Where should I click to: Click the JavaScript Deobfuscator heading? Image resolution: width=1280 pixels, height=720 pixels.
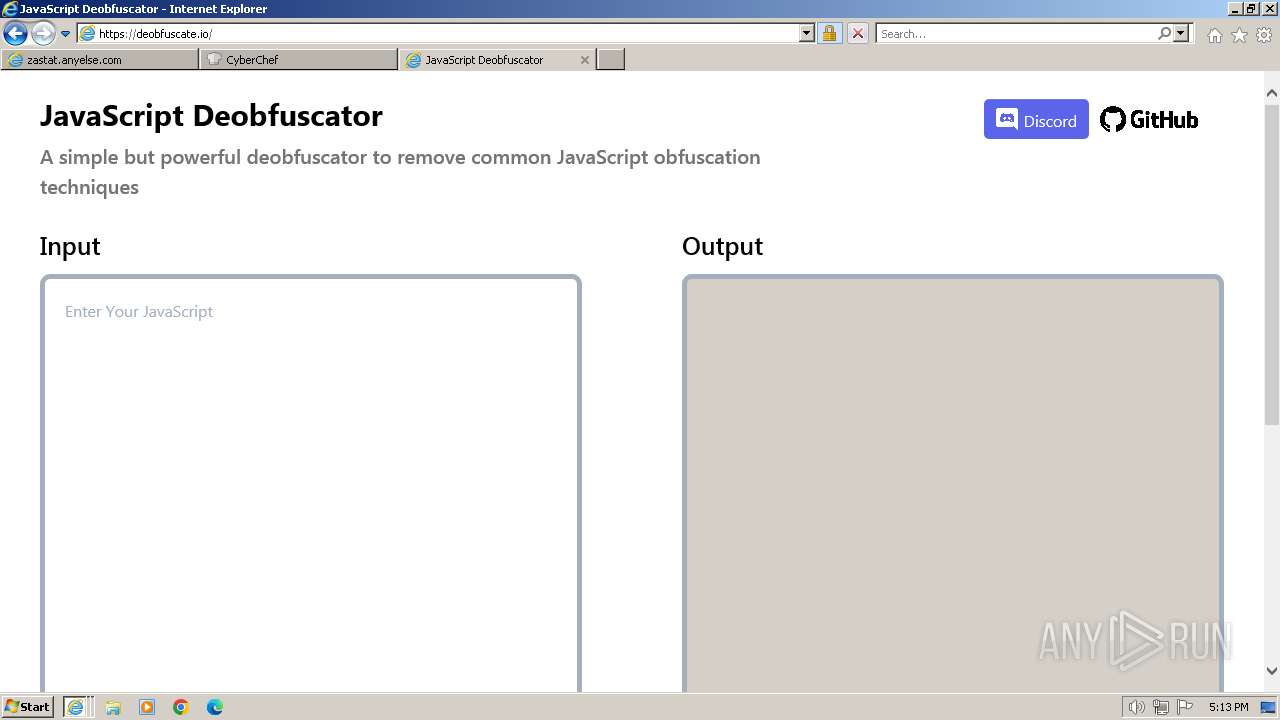[211, 116]
